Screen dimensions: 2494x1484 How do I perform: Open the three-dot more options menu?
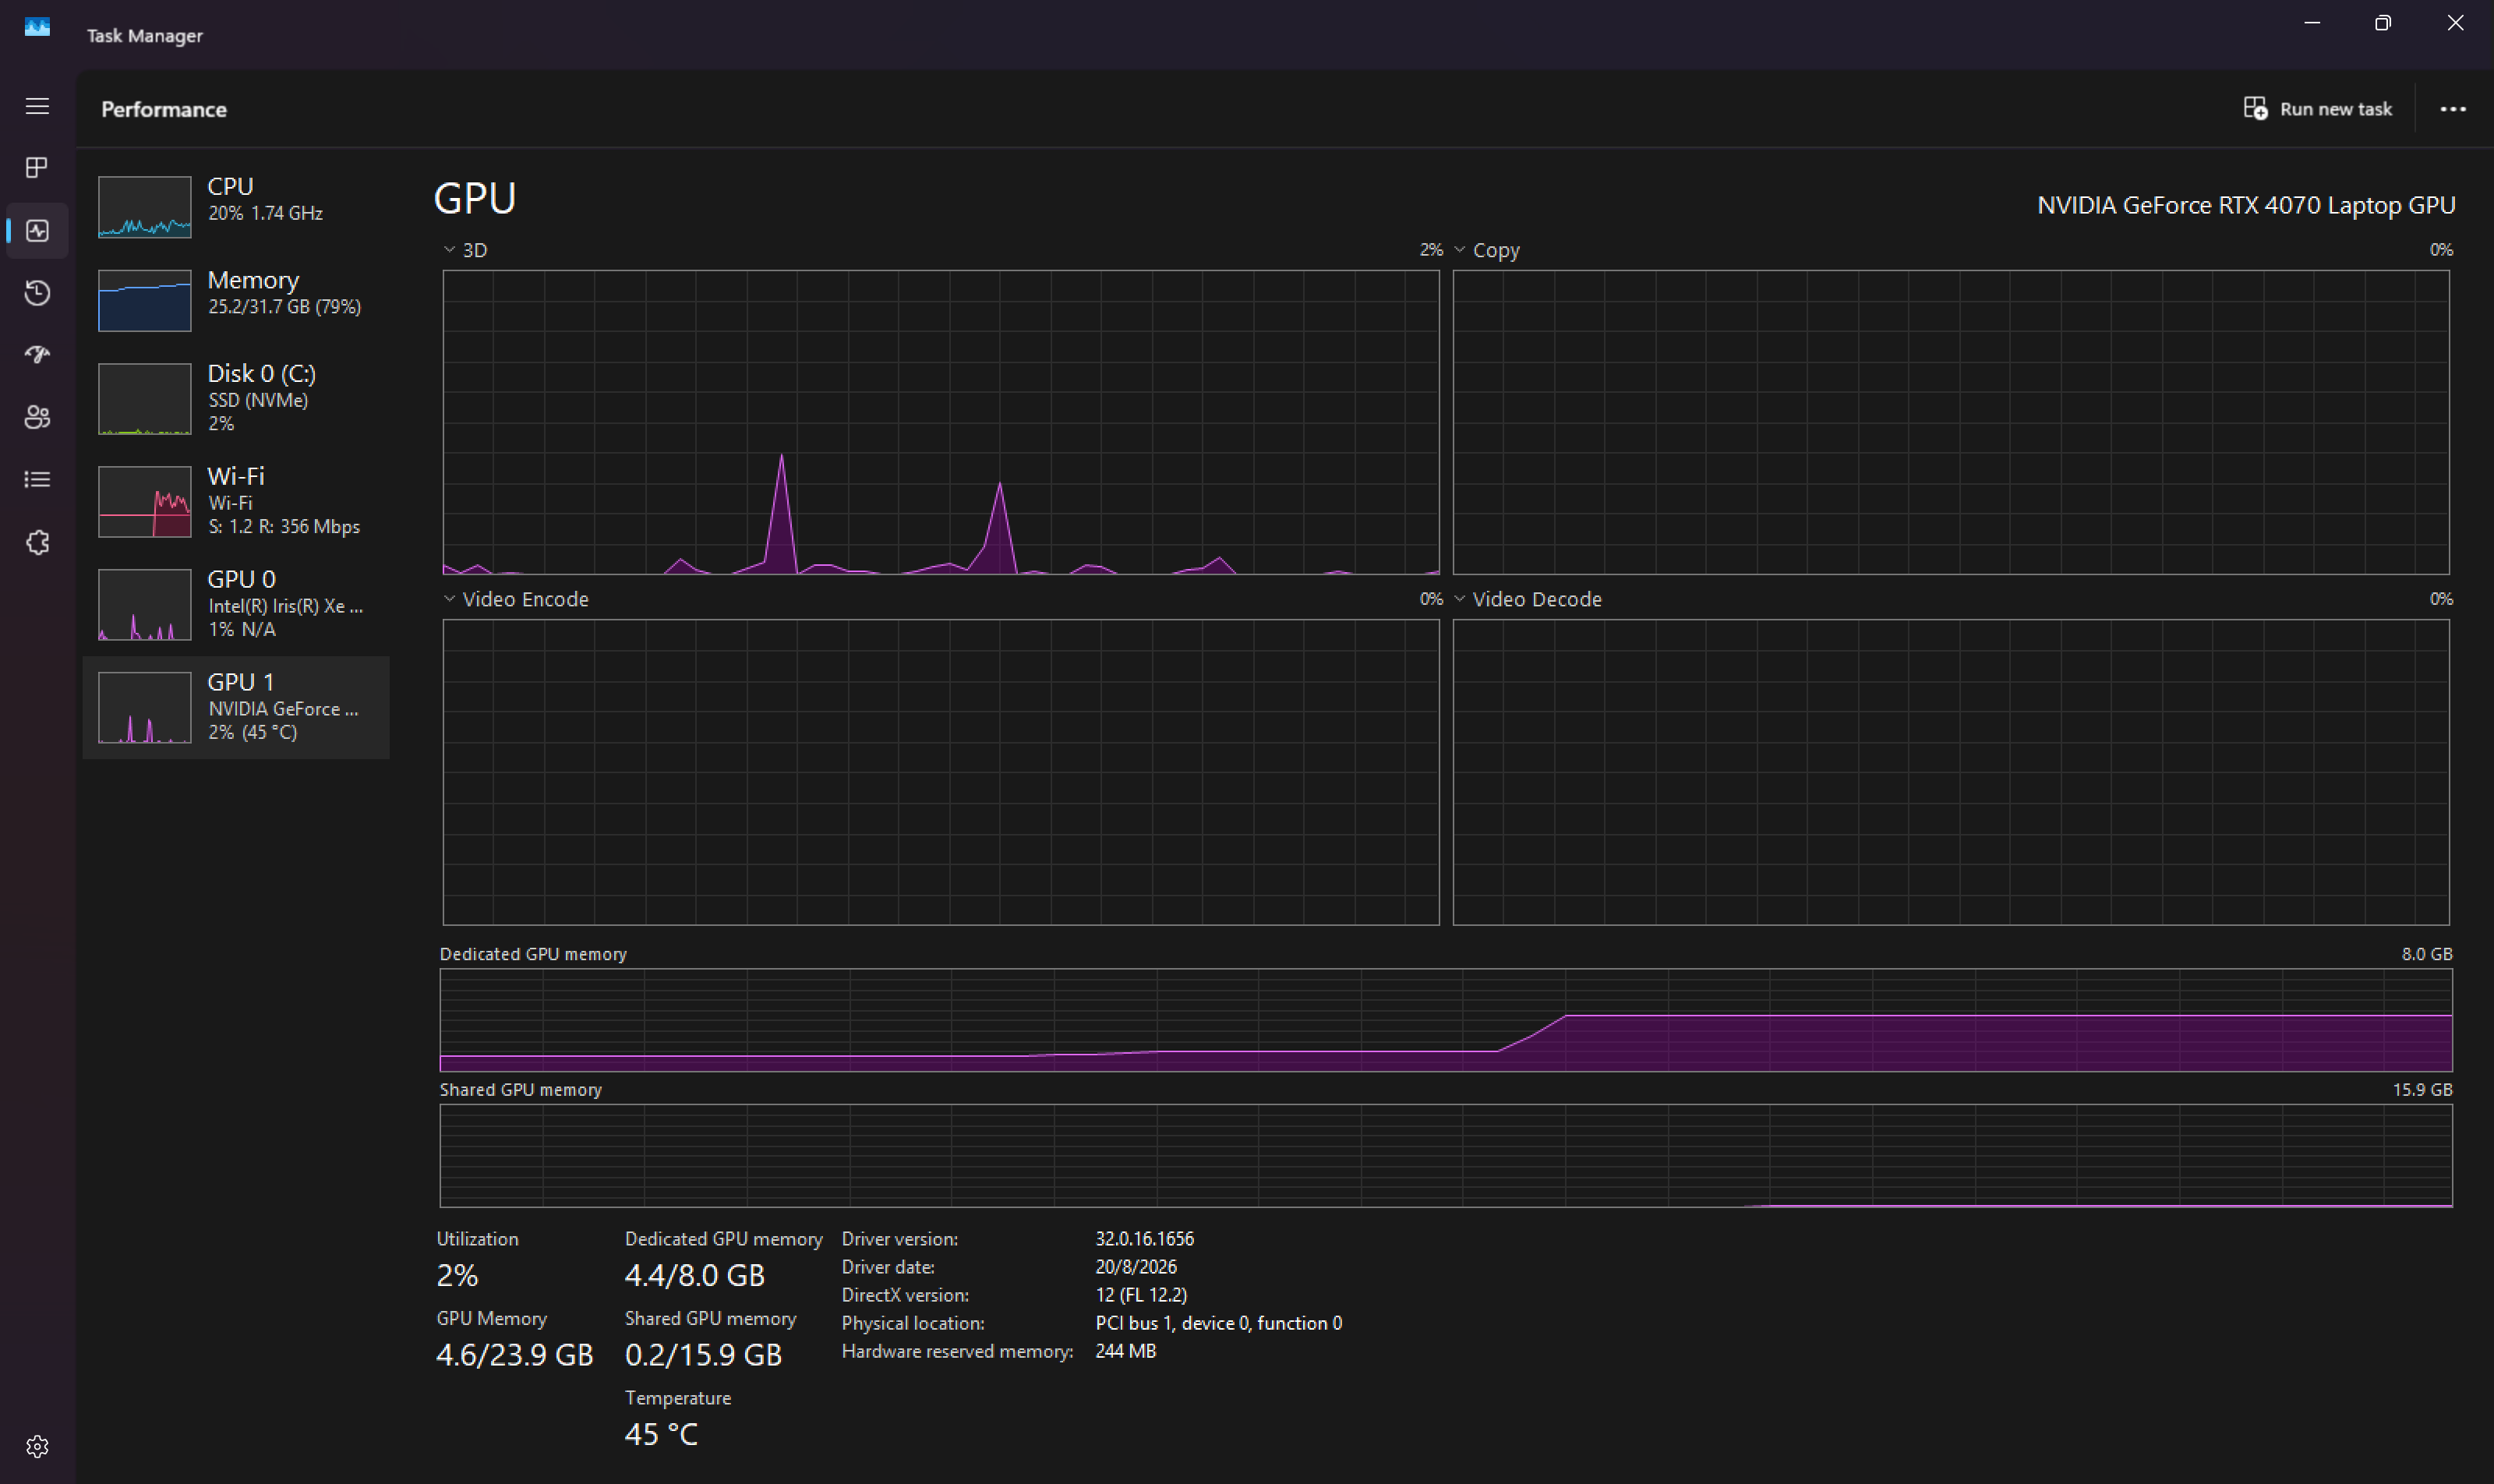pos(2453,109)
